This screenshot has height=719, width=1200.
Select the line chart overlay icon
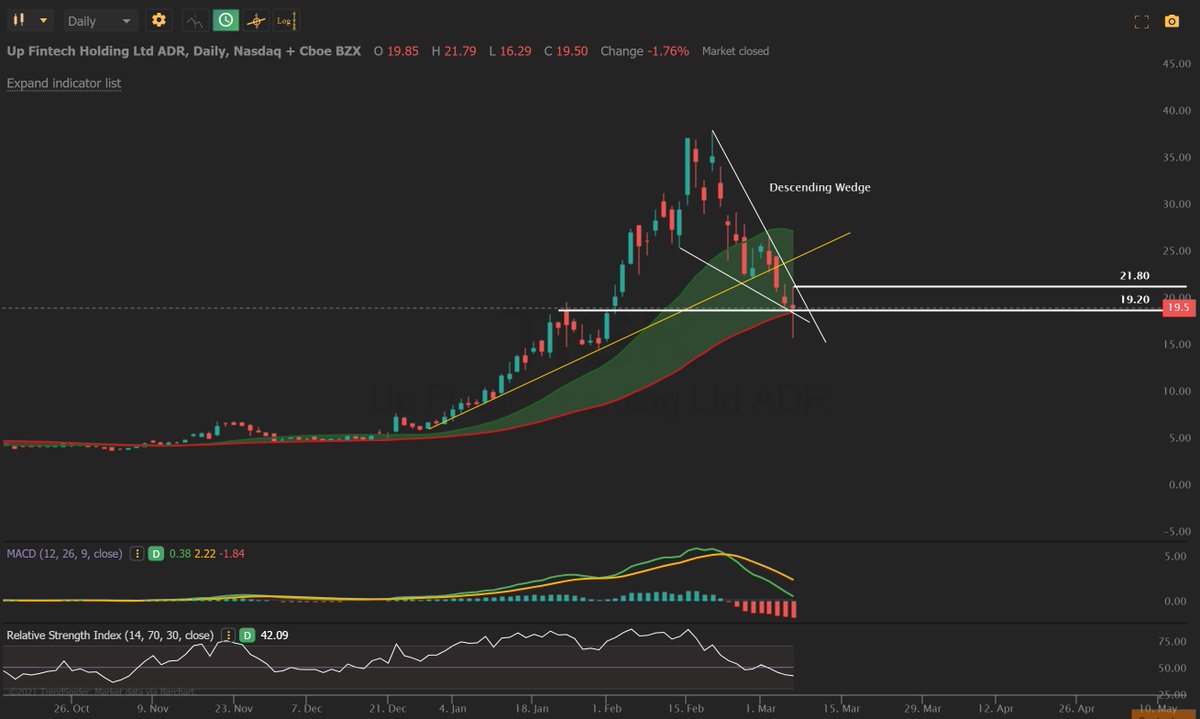[195, 20]
